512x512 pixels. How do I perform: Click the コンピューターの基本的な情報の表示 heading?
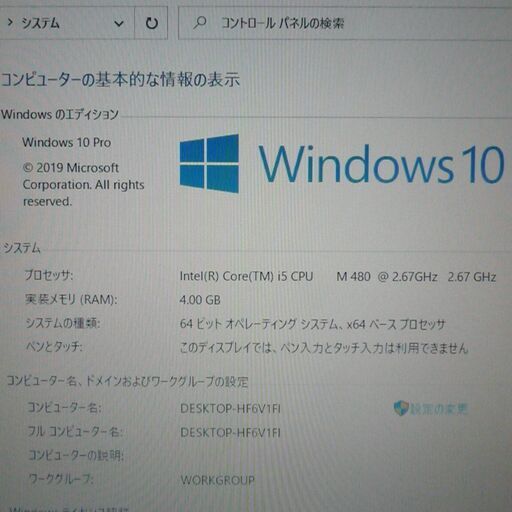point(120,80)
